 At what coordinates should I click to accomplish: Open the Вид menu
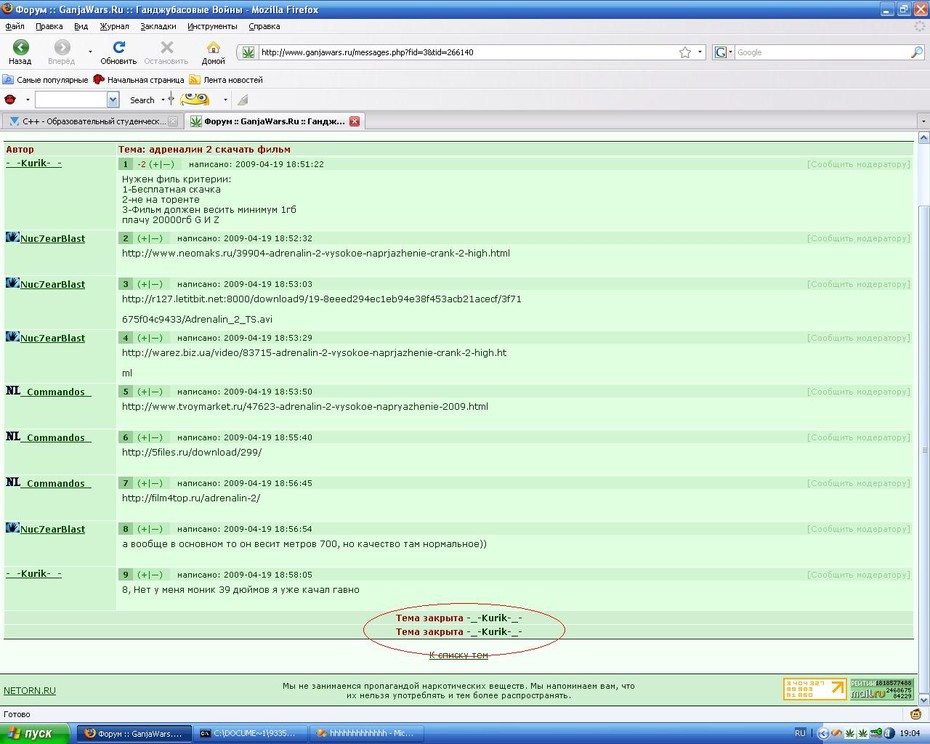[x=81, y=26]
